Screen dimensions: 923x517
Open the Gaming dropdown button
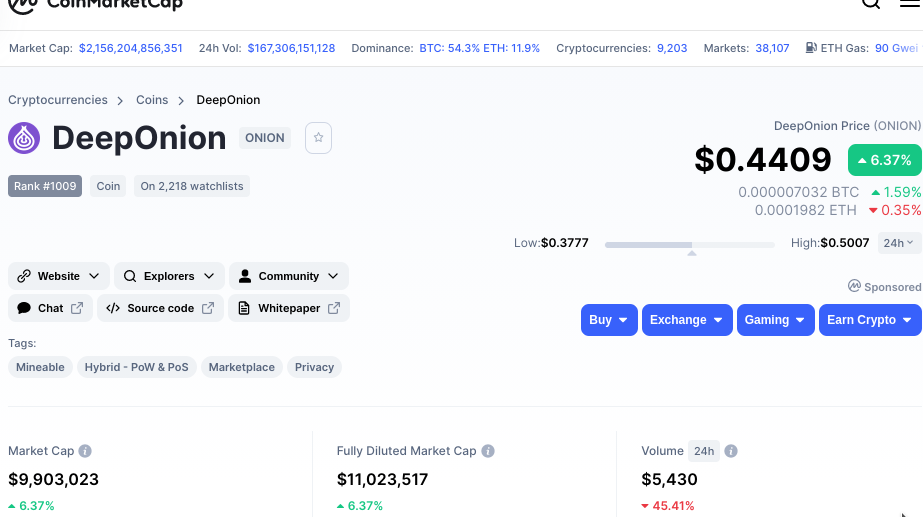[775, 320]
